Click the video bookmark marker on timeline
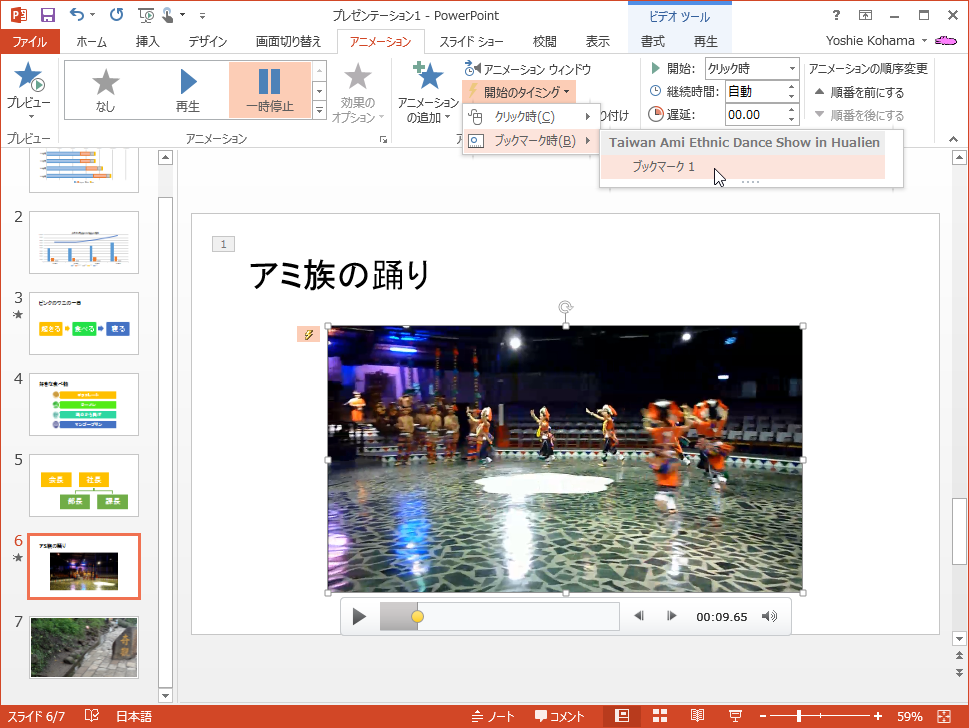This screenshot has height=728, width=969. tap(417, 616)
